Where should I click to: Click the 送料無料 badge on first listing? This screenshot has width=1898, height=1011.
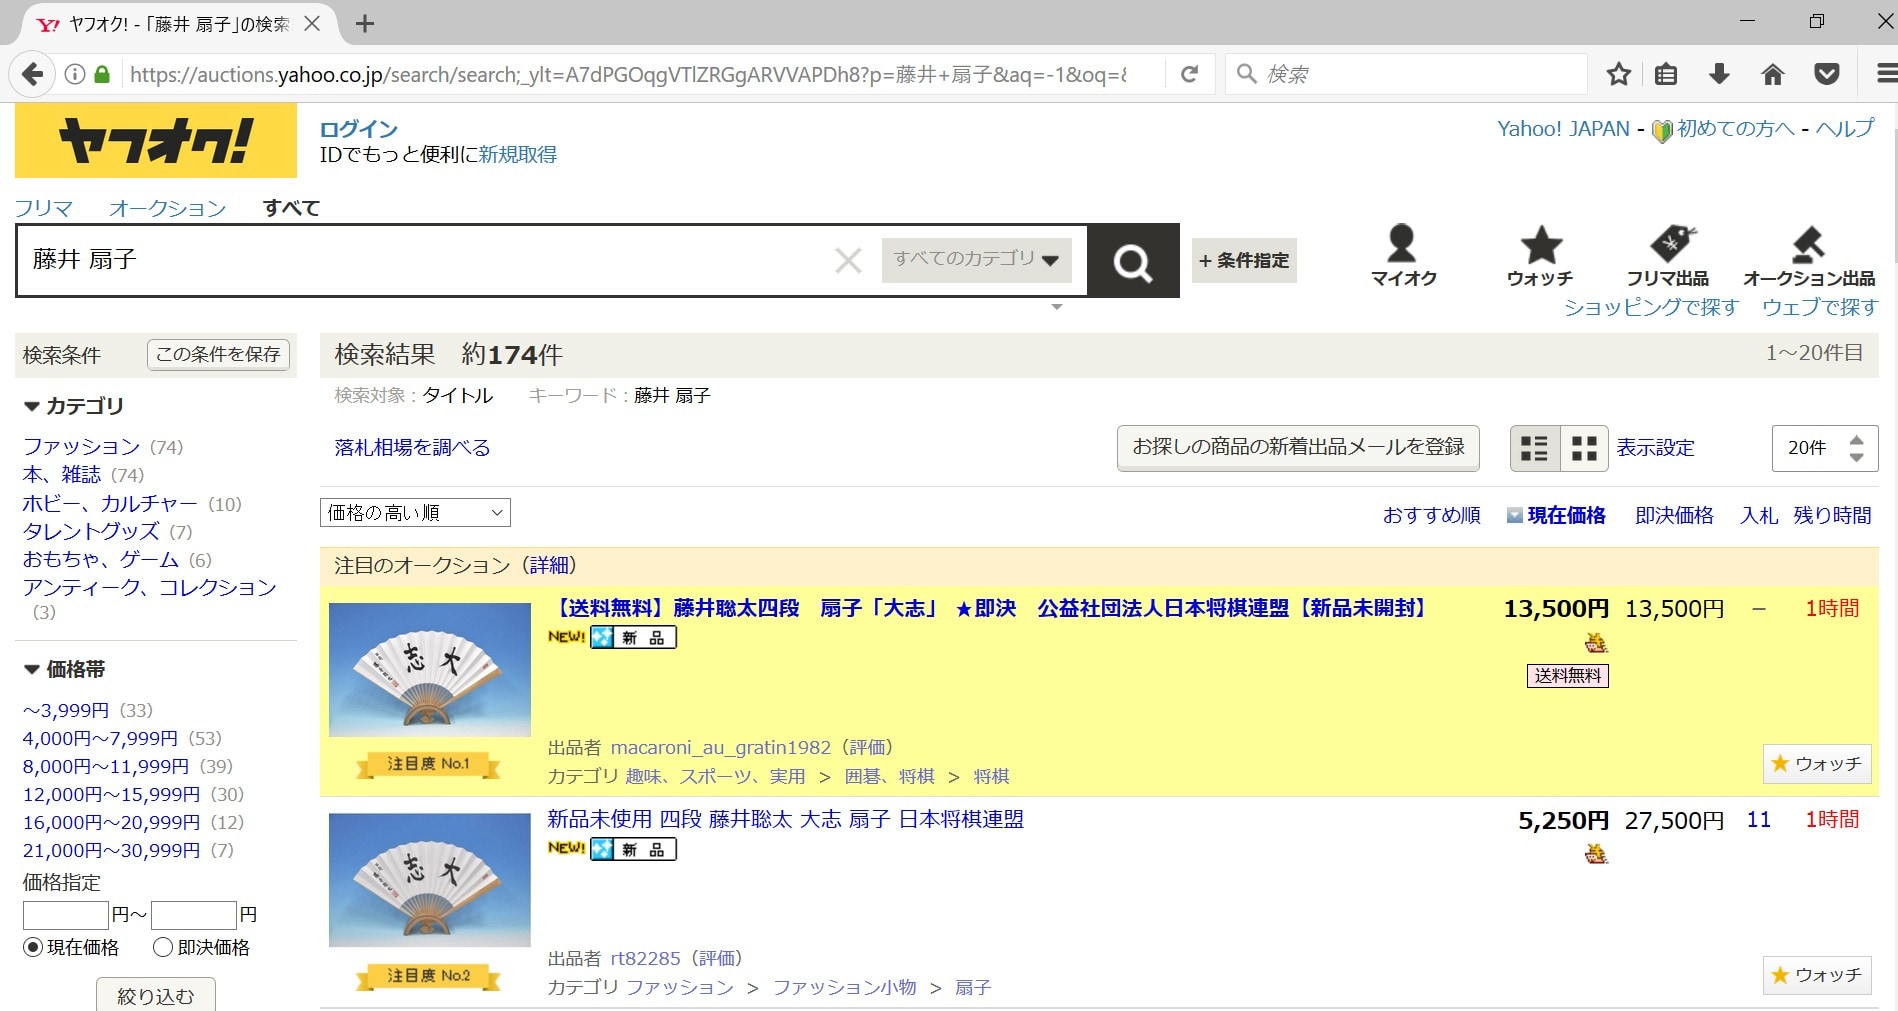[1568, 676]
